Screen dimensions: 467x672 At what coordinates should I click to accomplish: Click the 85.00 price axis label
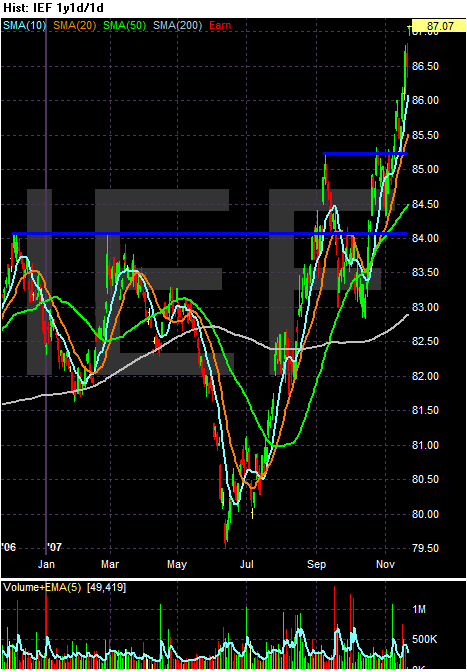click(x=425, y=170)
